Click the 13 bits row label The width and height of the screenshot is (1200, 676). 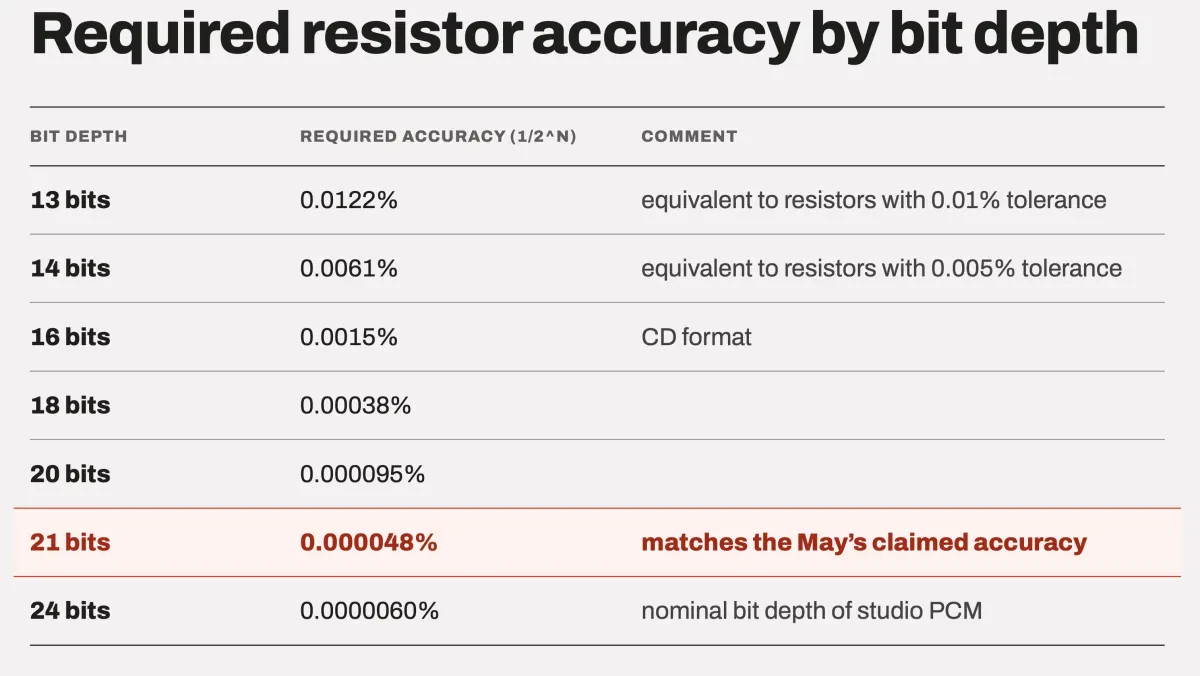coord(70,200)
